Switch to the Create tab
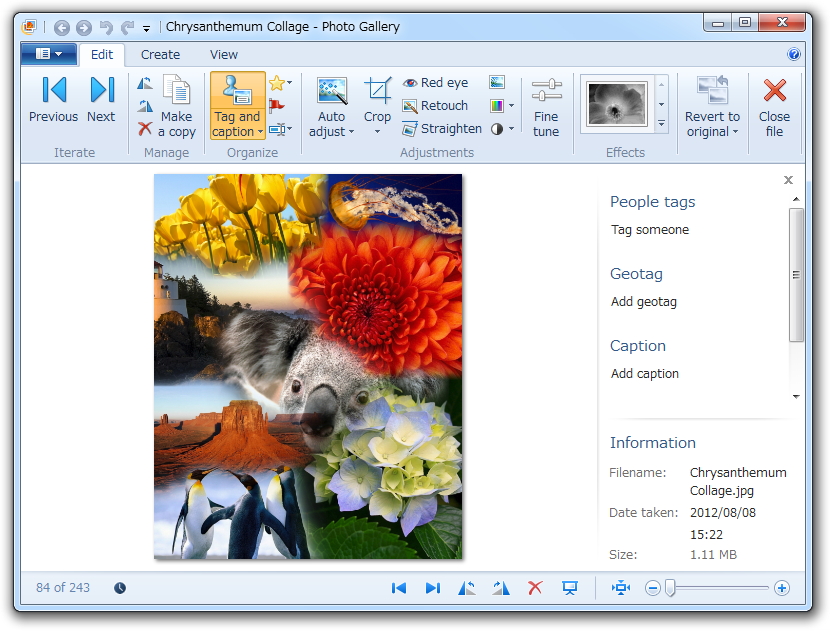Image resolution: width=830 pixels, height=631 pixels. coord(160,54)
